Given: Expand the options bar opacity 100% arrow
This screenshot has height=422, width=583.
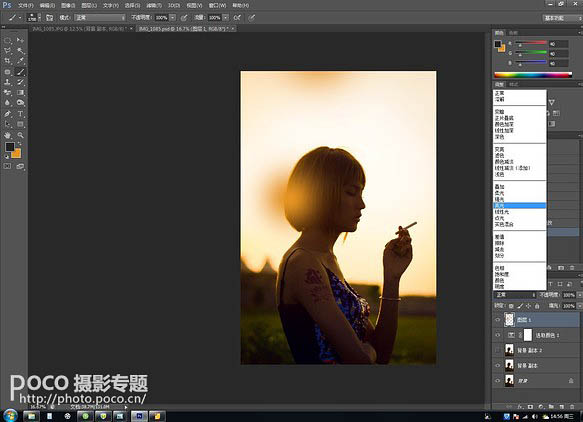Looking at the screenshot, I should (x=173, y=17).
